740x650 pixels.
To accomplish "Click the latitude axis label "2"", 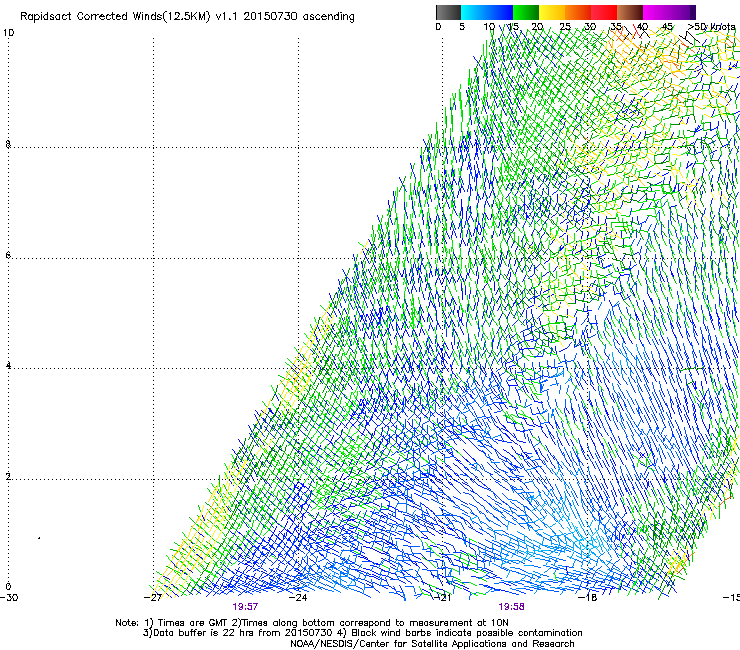I will (x=8, y=477).
